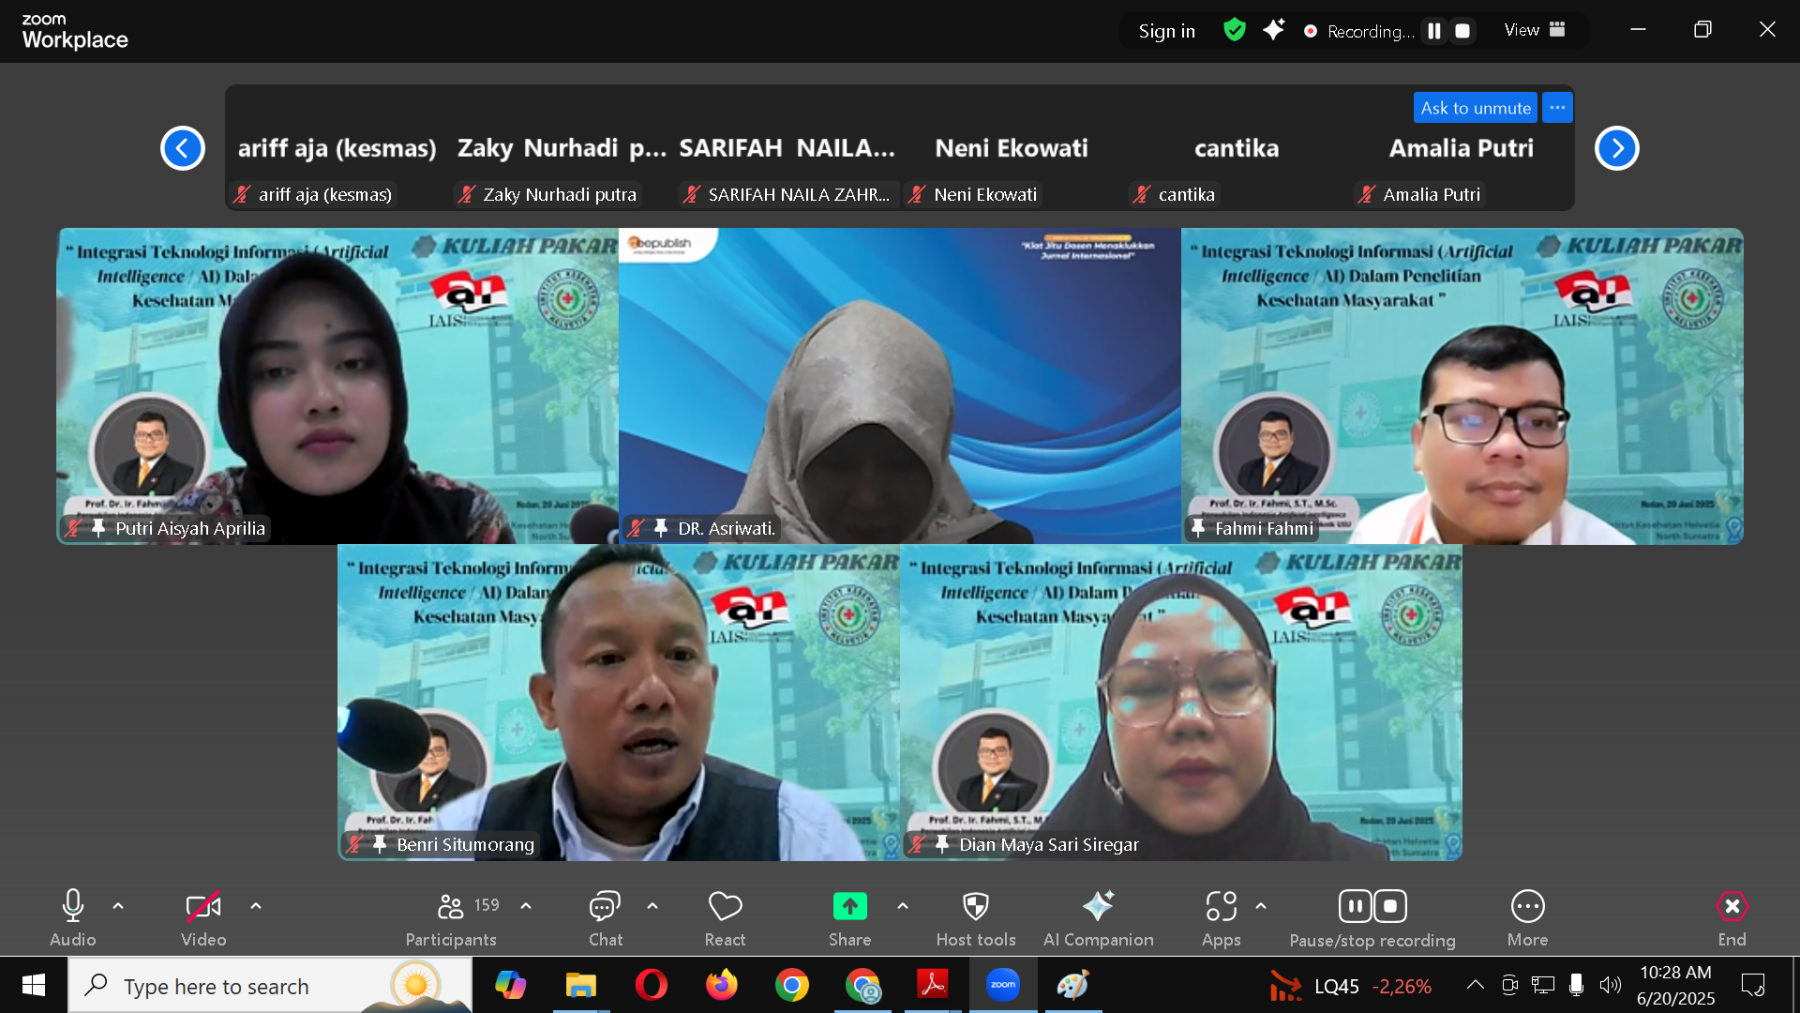Expand the Share options arrow
This screenshot has width=1800, height=1013.
pos(903,906)
